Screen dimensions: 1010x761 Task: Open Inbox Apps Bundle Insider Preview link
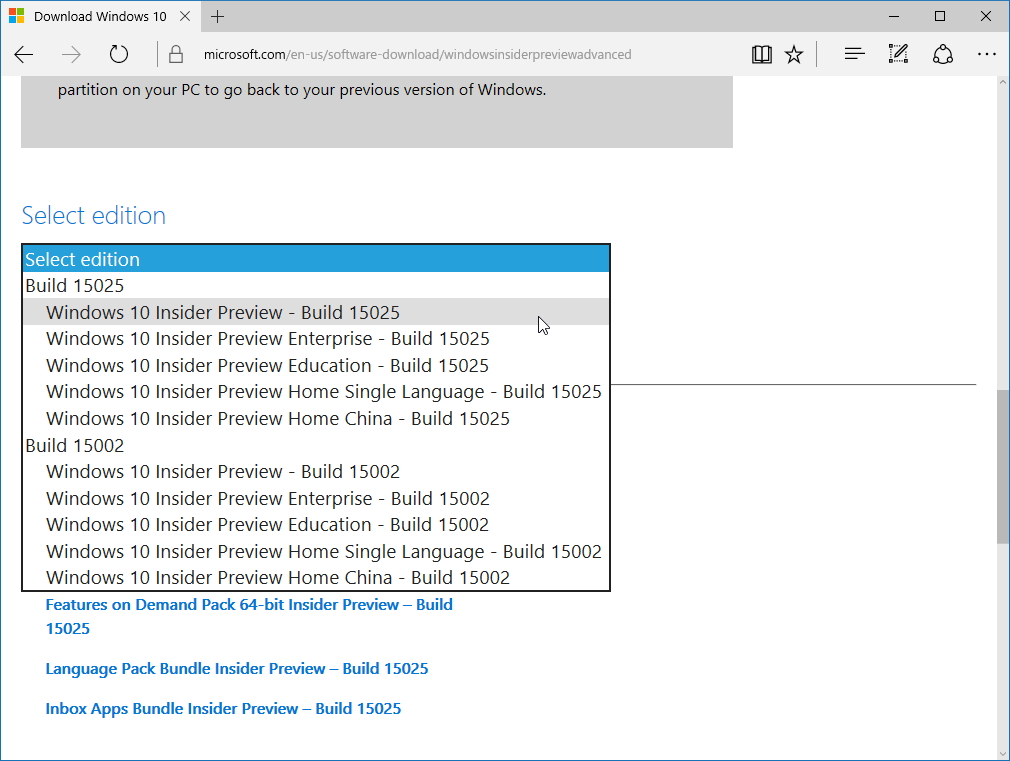pos(222,708)
